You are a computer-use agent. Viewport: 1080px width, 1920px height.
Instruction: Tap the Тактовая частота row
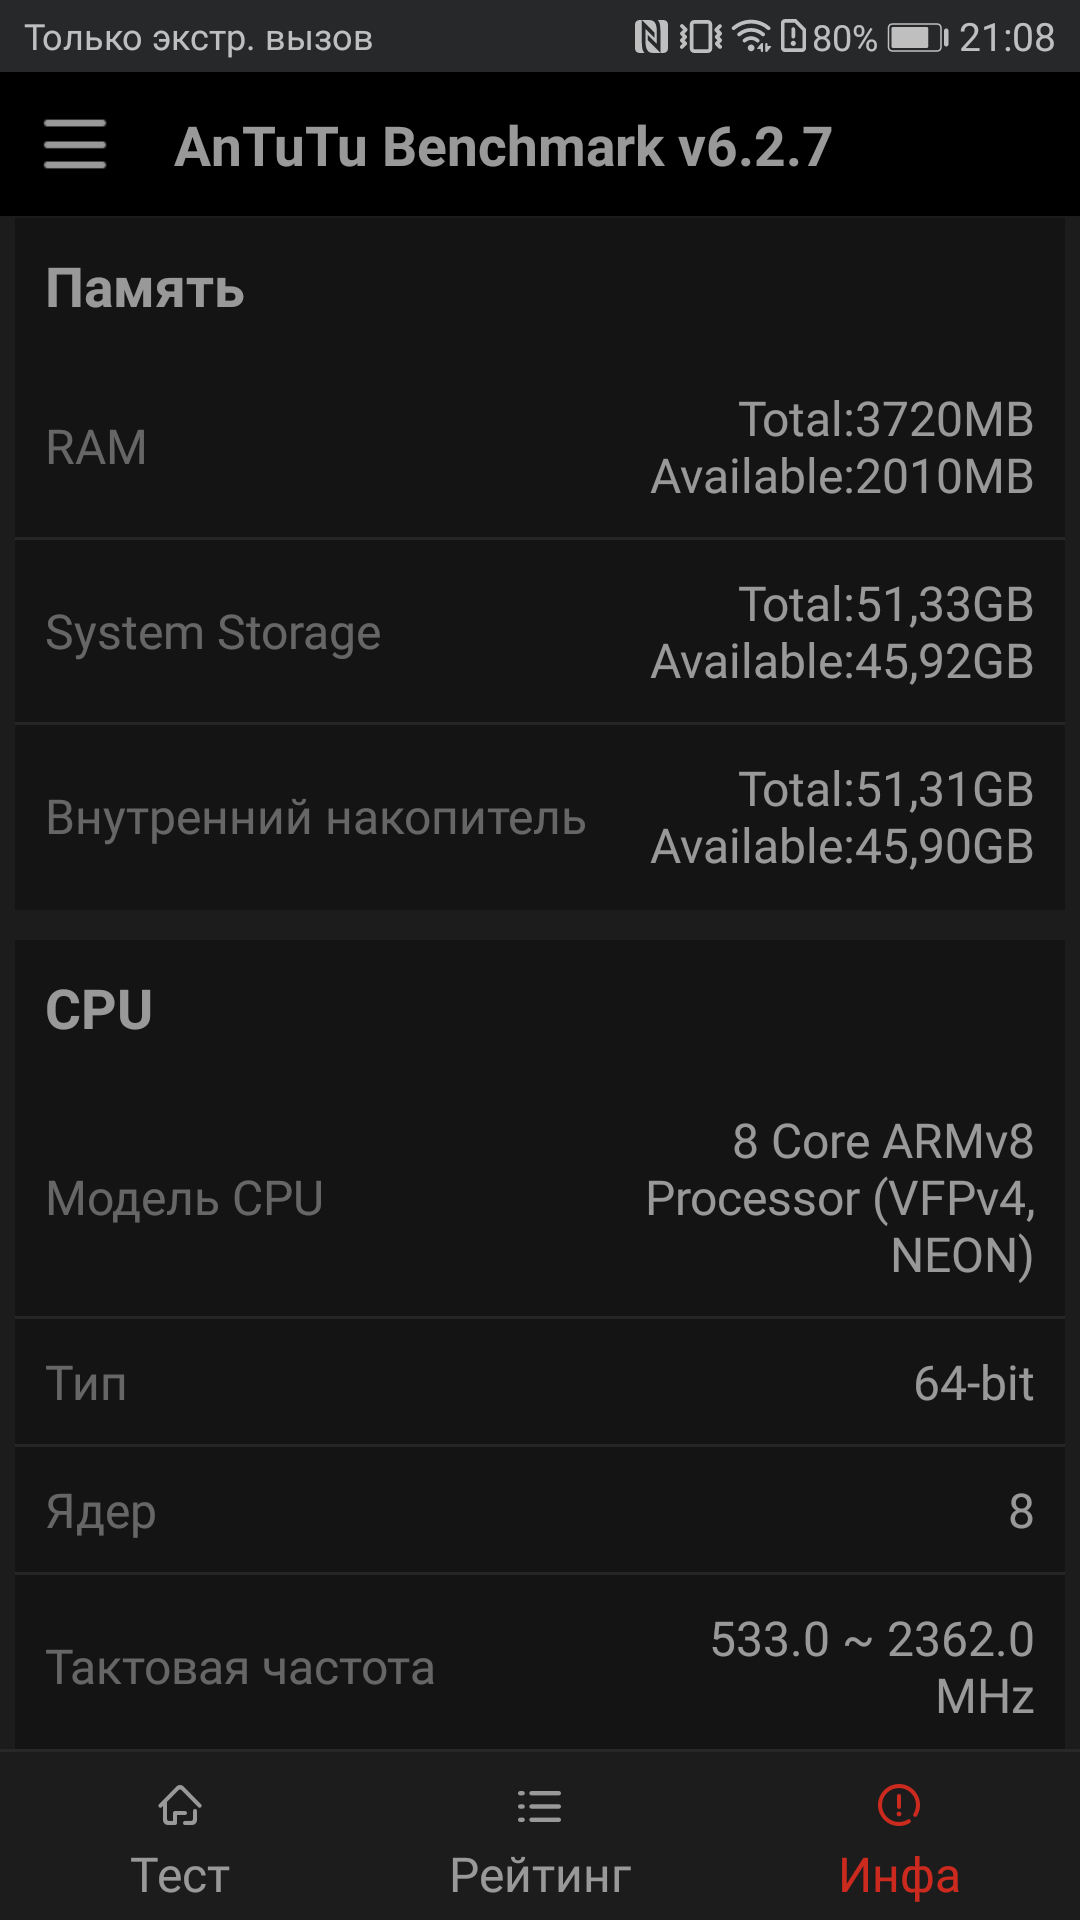coord(540,1667)
